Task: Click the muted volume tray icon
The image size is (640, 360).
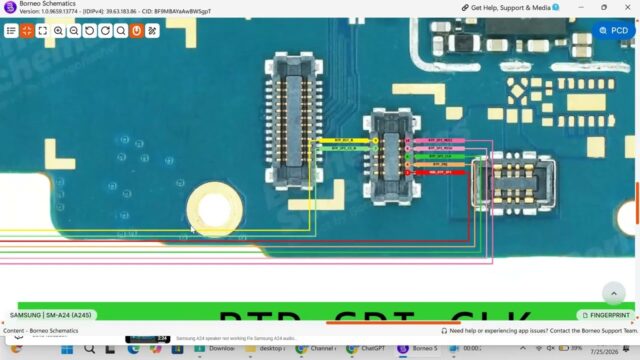Action: tap(551, 349)
